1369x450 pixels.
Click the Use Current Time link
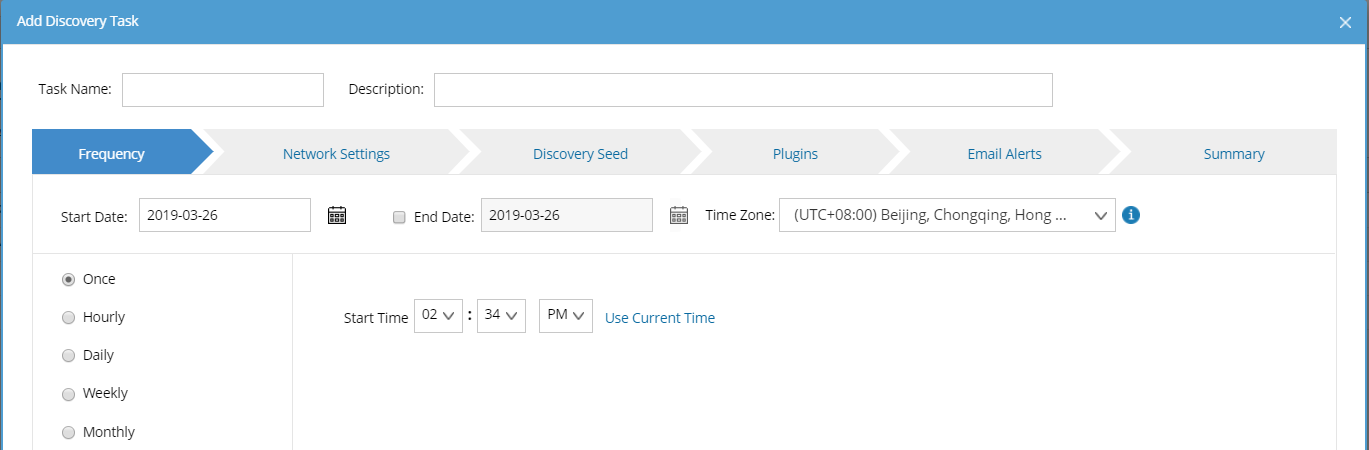click(x=660, y=318)
